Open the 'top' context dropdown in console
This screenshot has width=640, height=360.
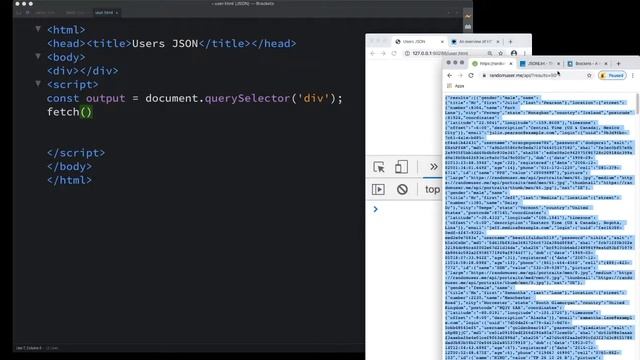pyautogui.click(x=432, y=189)
